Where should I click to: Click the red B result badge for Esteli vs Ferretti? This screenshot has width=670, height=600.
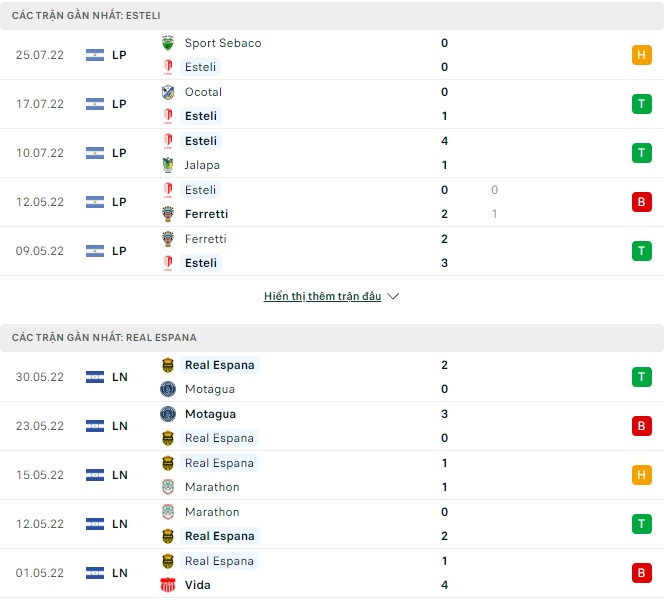tap(641, 202)
